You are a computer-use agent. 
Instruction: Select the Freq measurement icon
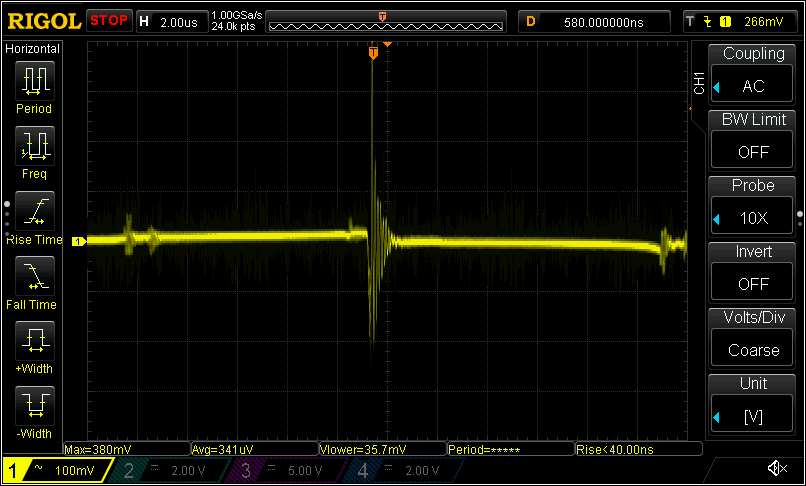click(x=33, y=145)
